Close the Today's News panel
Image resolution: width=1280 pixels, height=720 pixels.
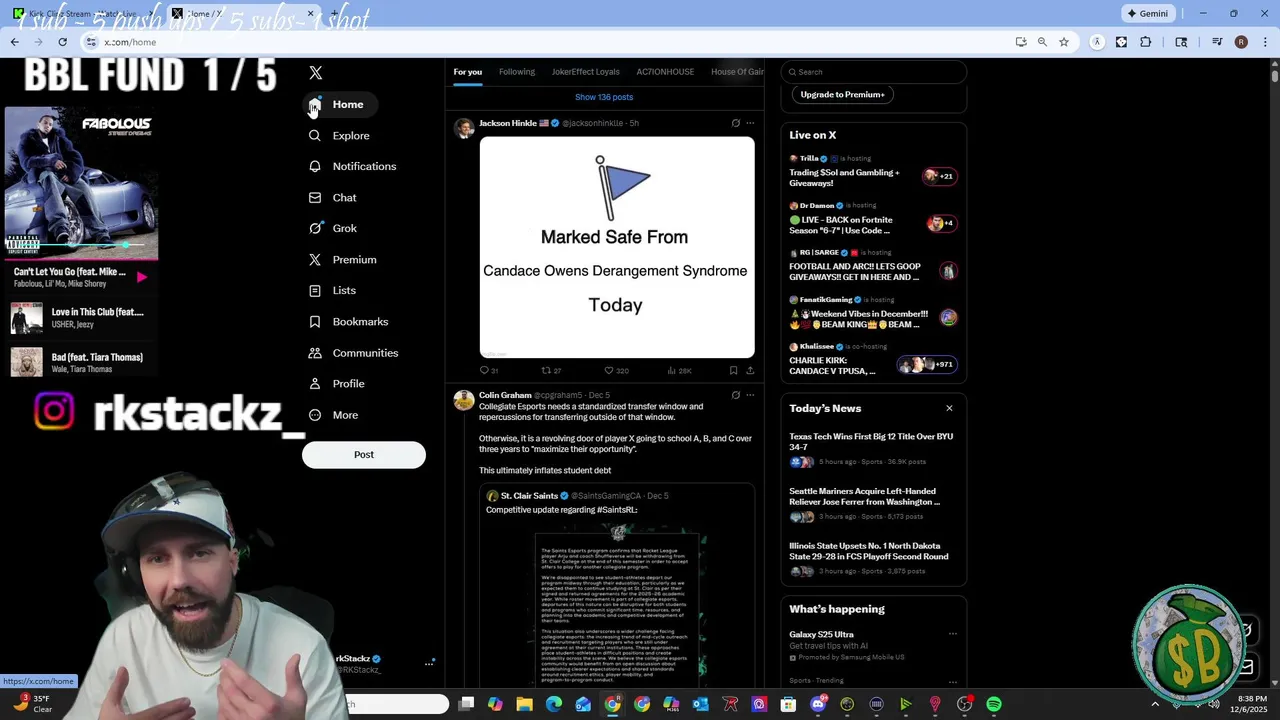point(949,408)
